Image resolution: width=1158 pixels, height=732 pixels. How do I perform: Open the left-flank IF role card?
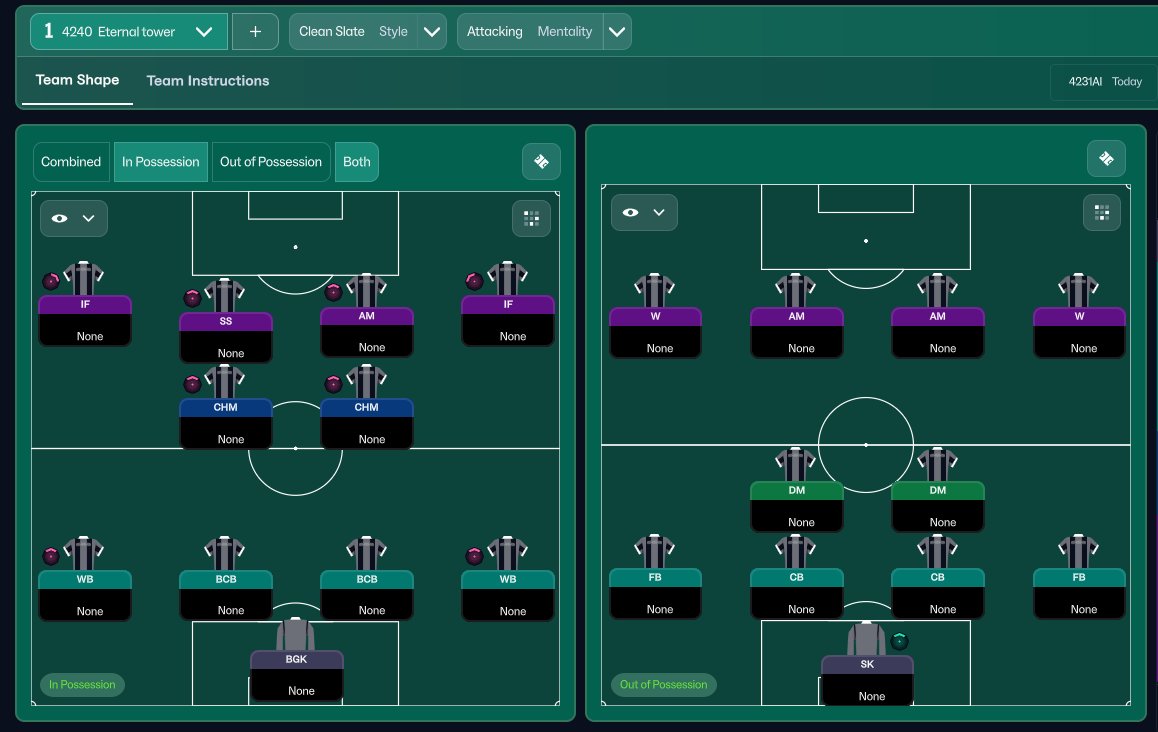tap(85, 321)
